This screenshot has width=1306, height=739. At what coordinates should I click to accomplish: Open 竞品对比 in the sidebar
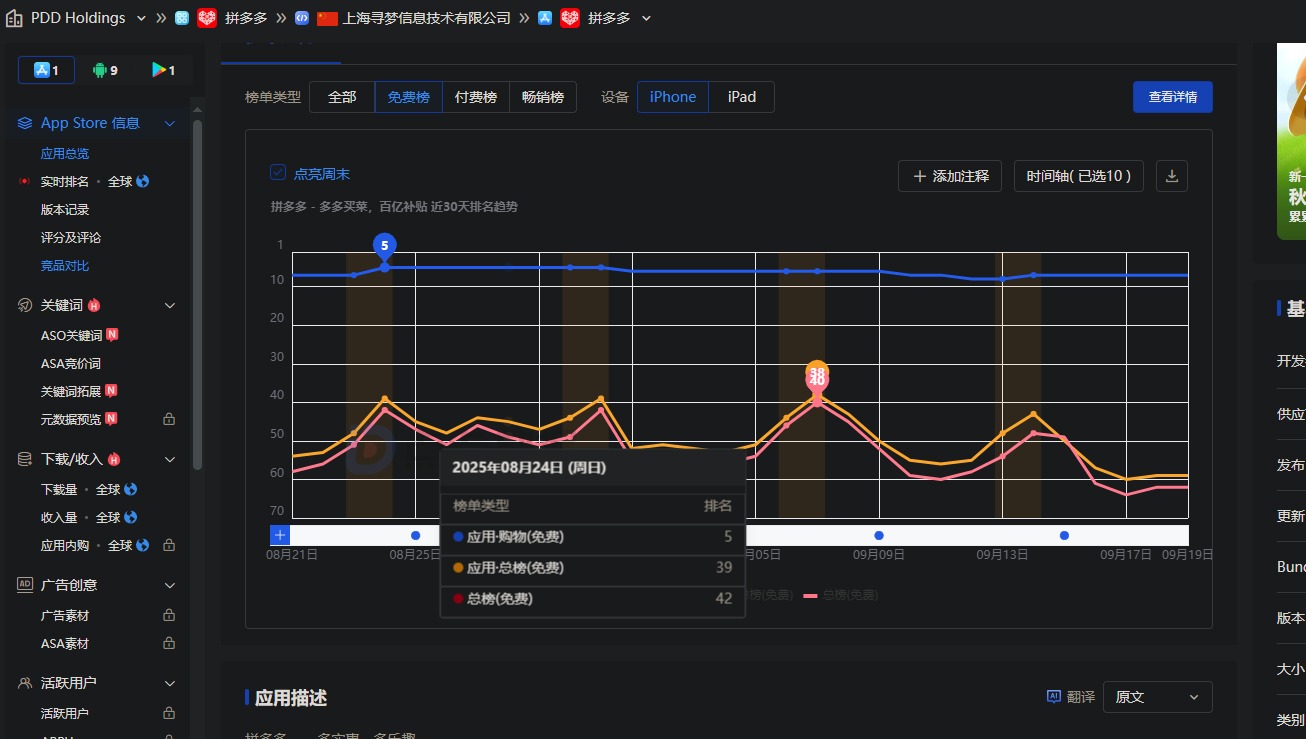[x=65, y=266]
